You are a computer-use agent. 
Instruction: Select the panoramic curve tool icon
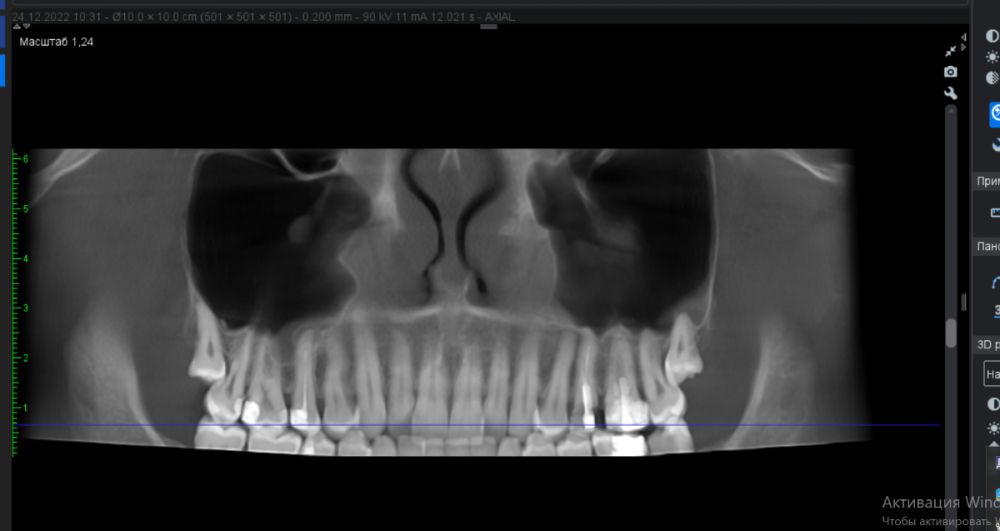(994, 281)
